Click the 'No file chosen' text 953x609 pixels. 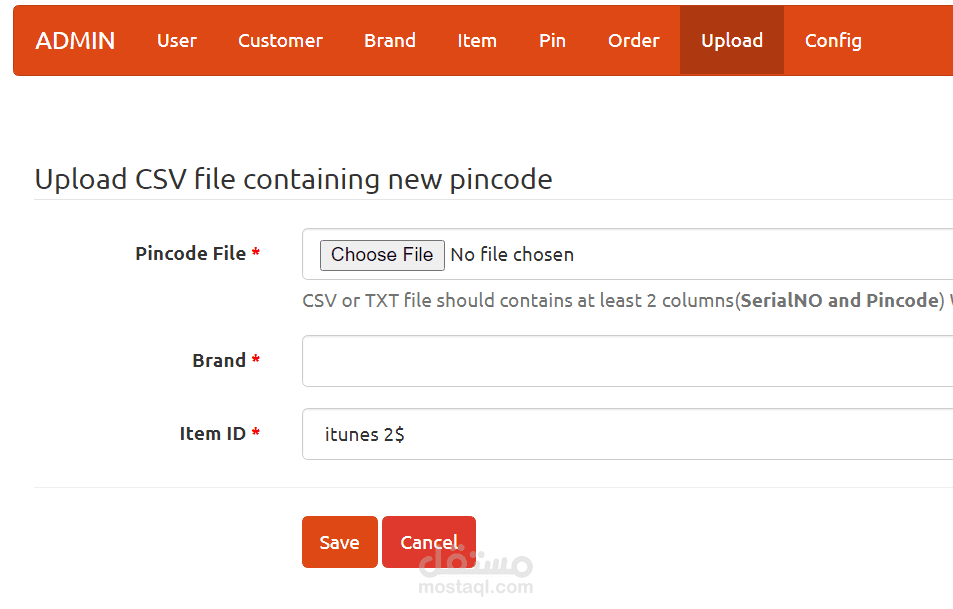(x=512, y=255)
